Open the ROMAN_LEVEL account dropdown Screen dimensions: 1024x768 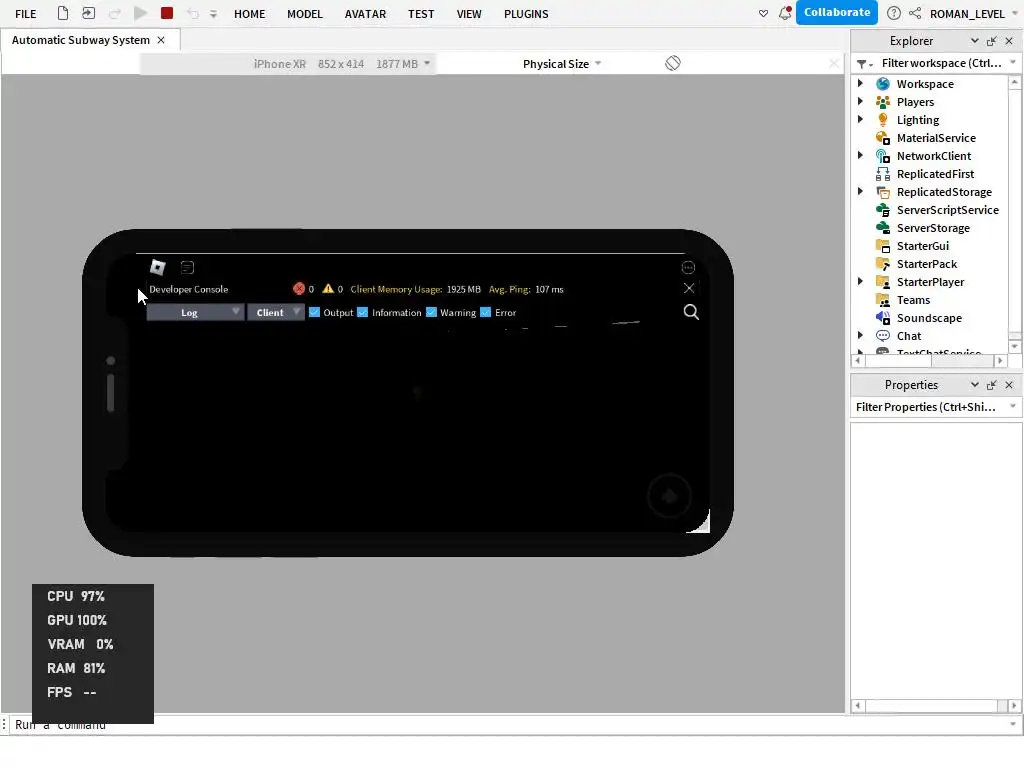pos(1014,13)
